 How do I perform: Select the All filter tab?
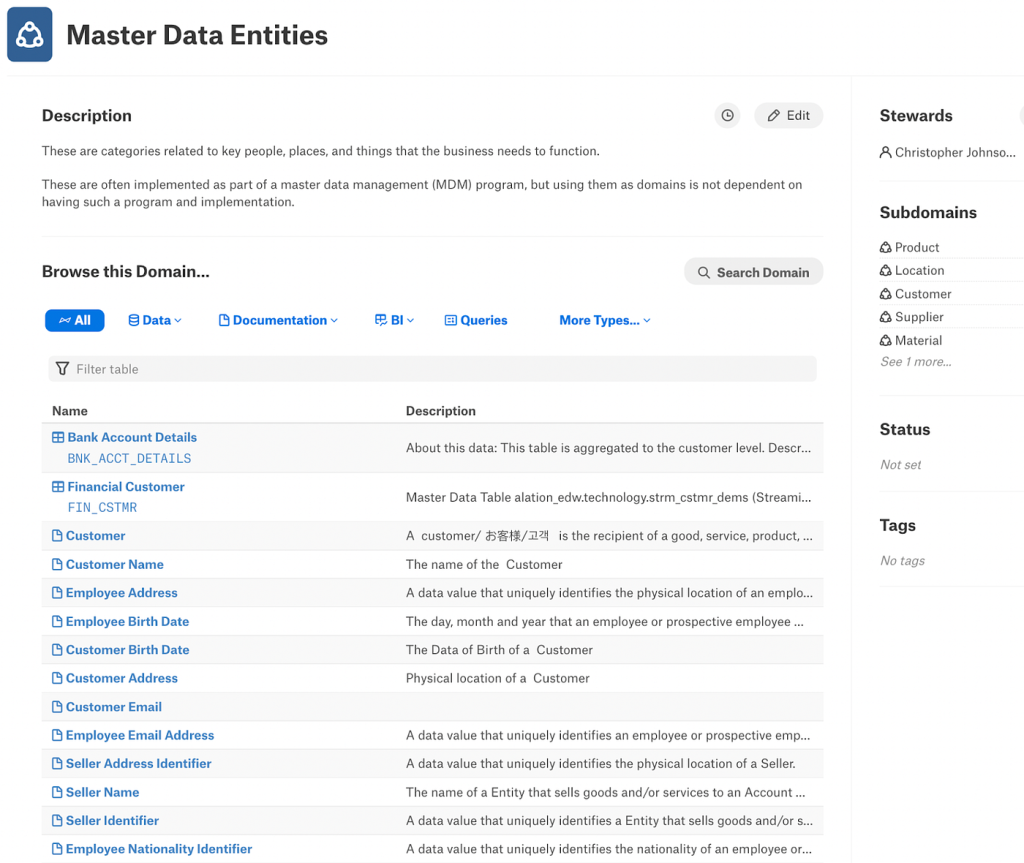pos(74,320)
